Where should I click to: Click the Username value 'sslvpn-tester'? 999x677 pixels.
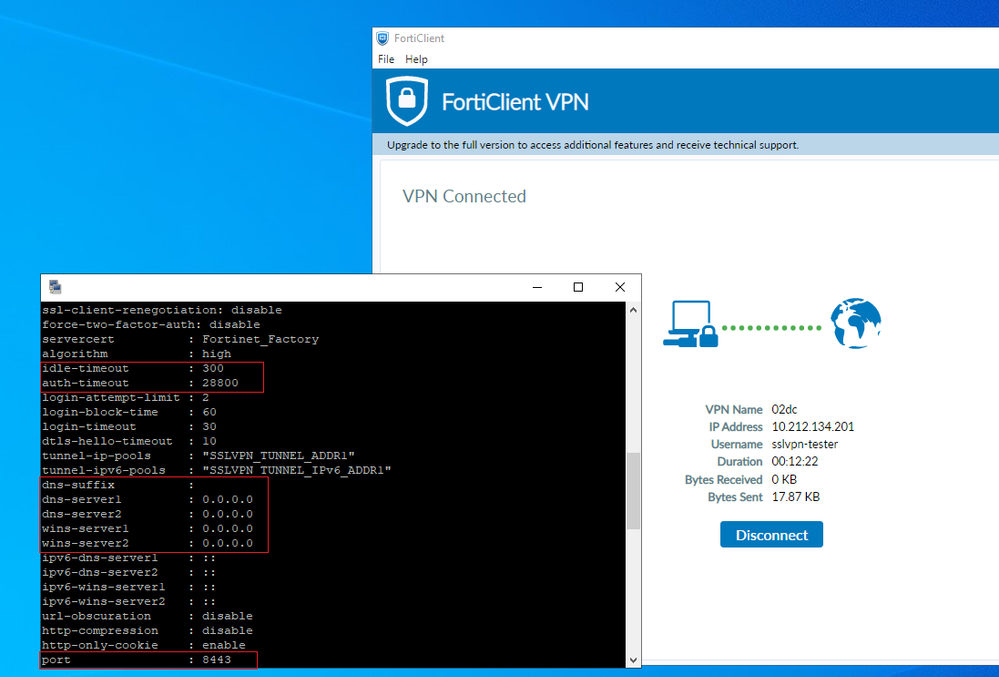pos(805,444)
